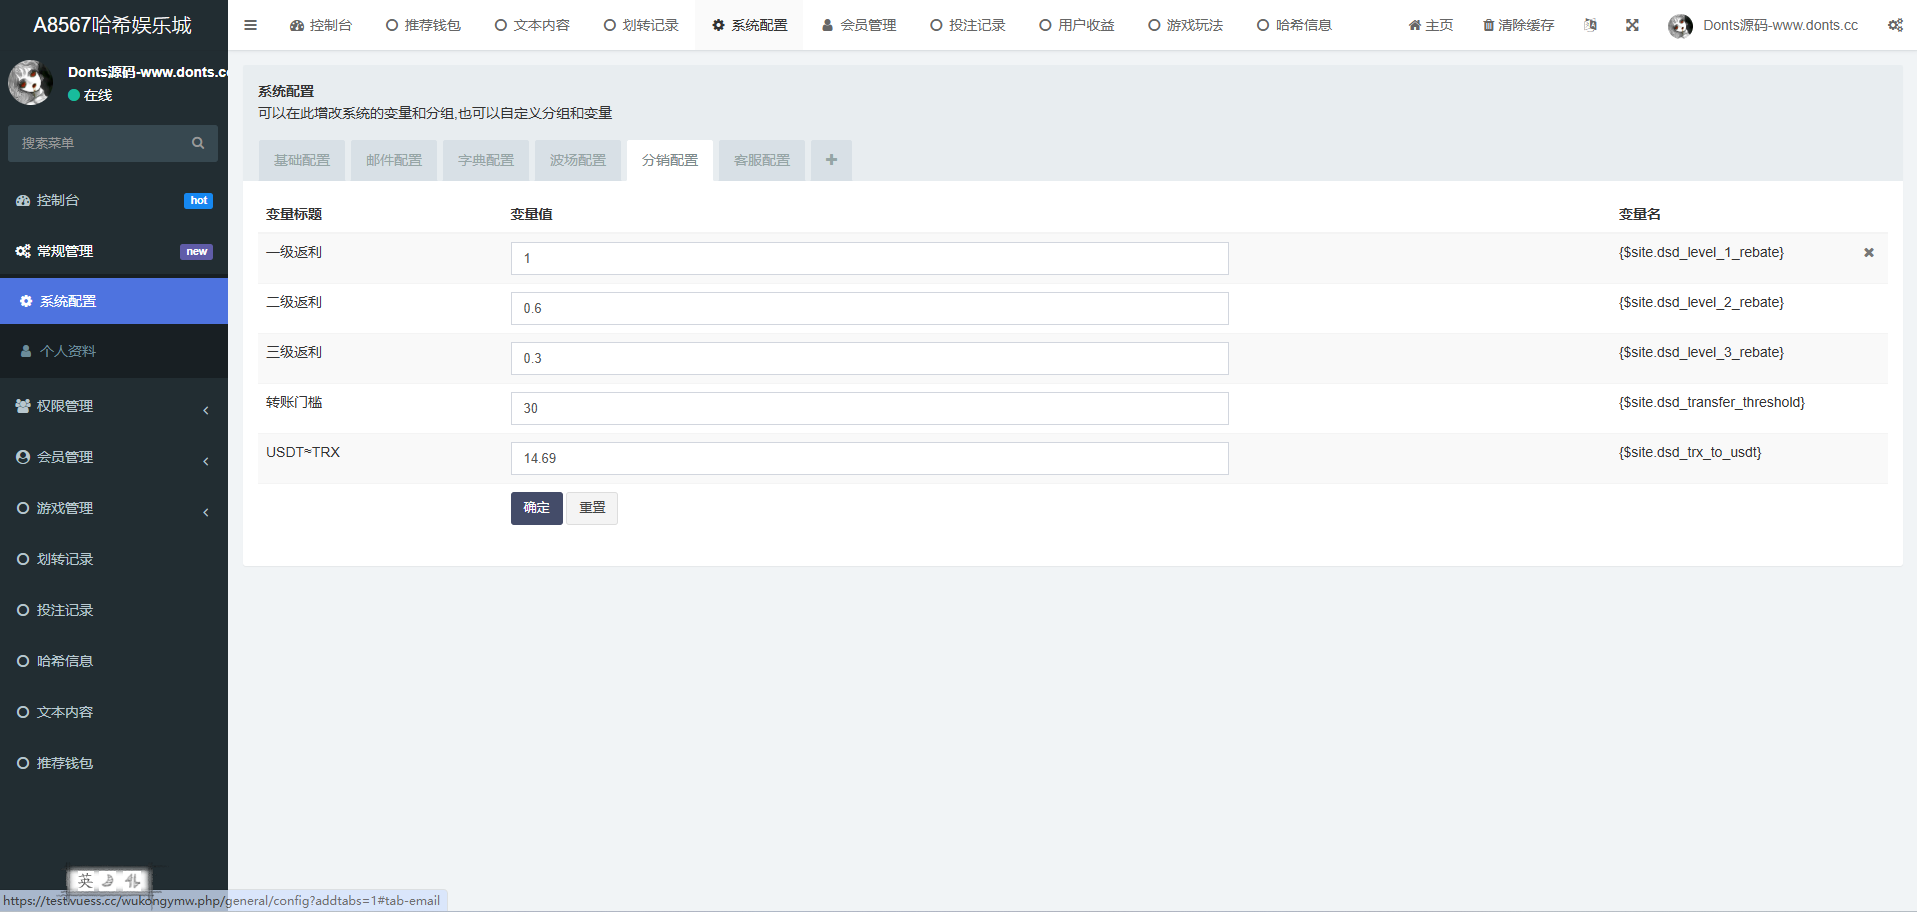Collapse 常规管理 sidebar group

pyautogui.click(x=114, y=251)
